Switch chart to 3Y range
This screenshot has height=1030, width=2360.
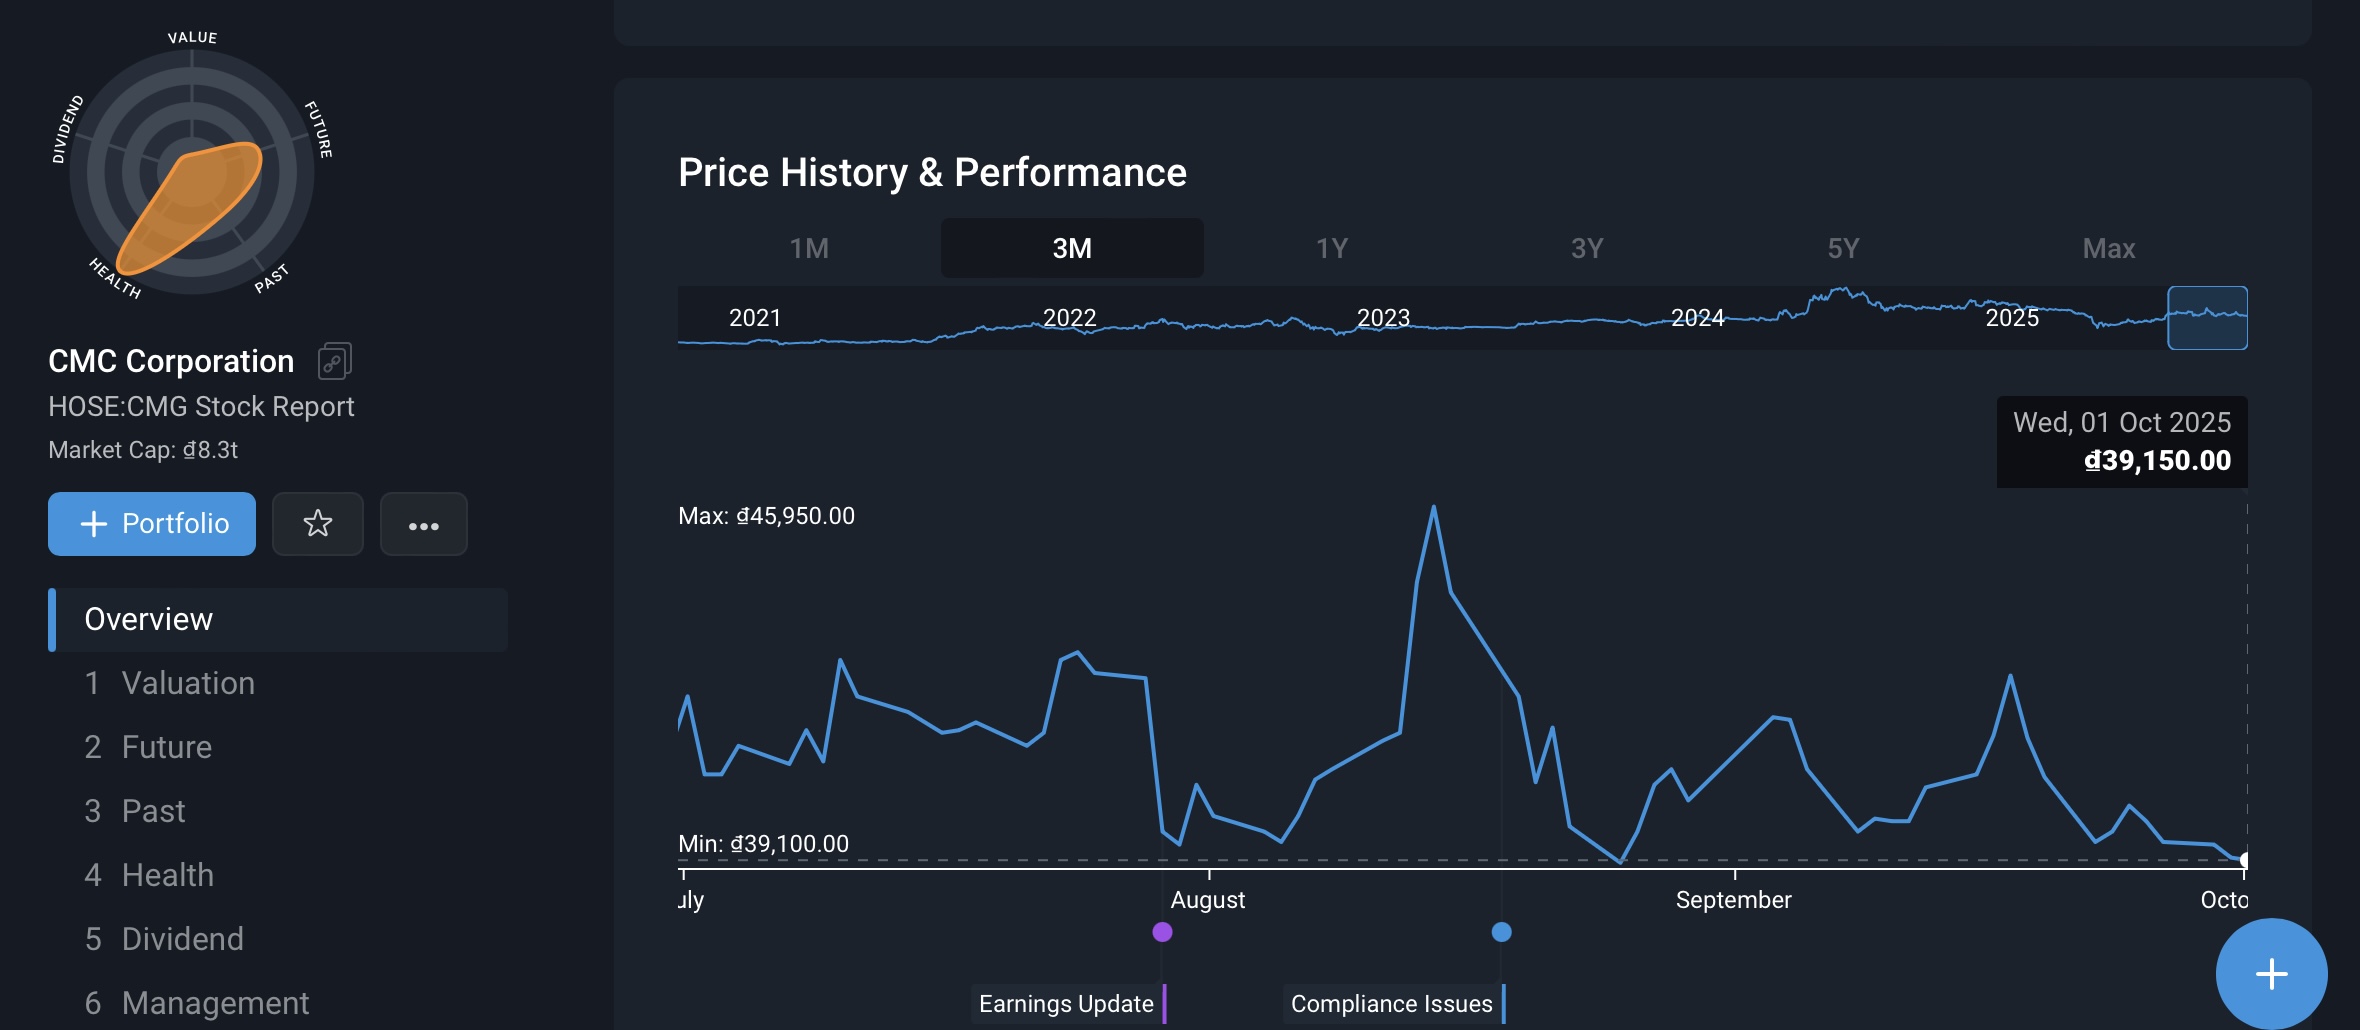point(1587,248)
